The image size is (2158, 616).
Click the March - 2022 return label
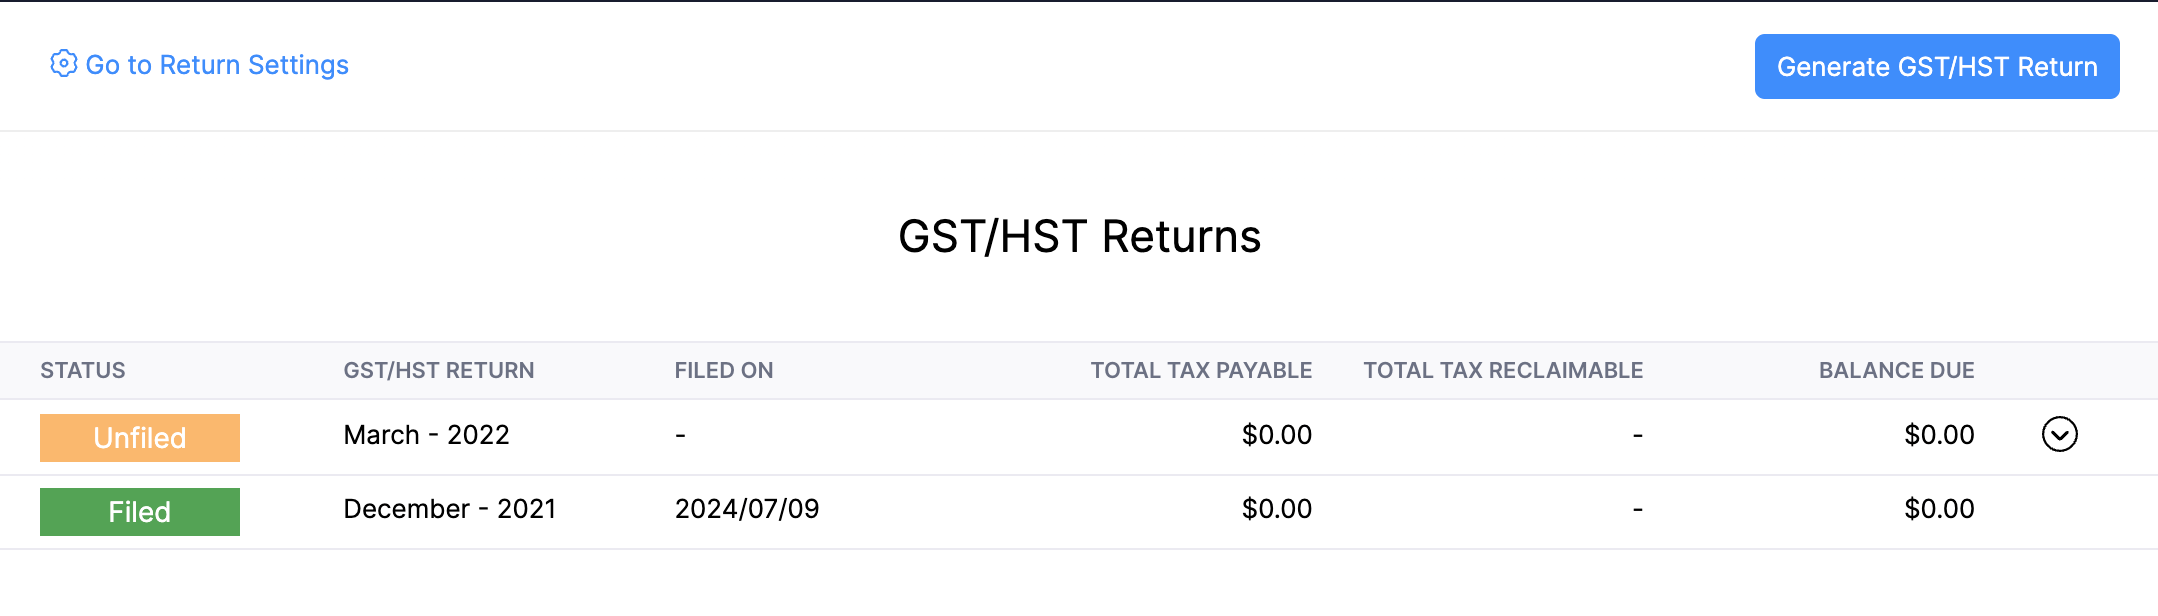pos(426,434)
